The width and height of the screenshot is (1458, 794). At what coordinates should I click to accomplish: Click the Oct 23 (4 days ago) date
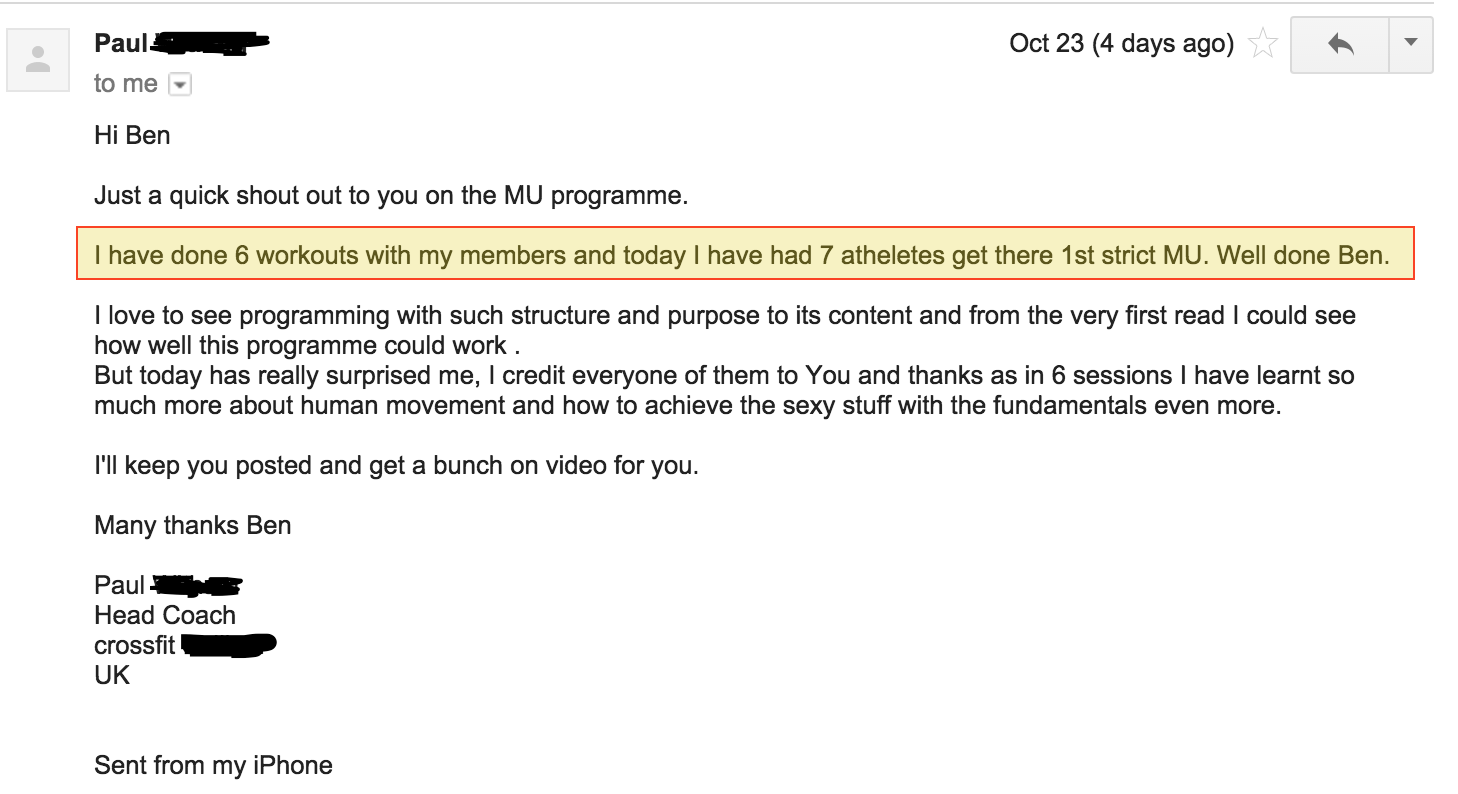pos(1121,44)
